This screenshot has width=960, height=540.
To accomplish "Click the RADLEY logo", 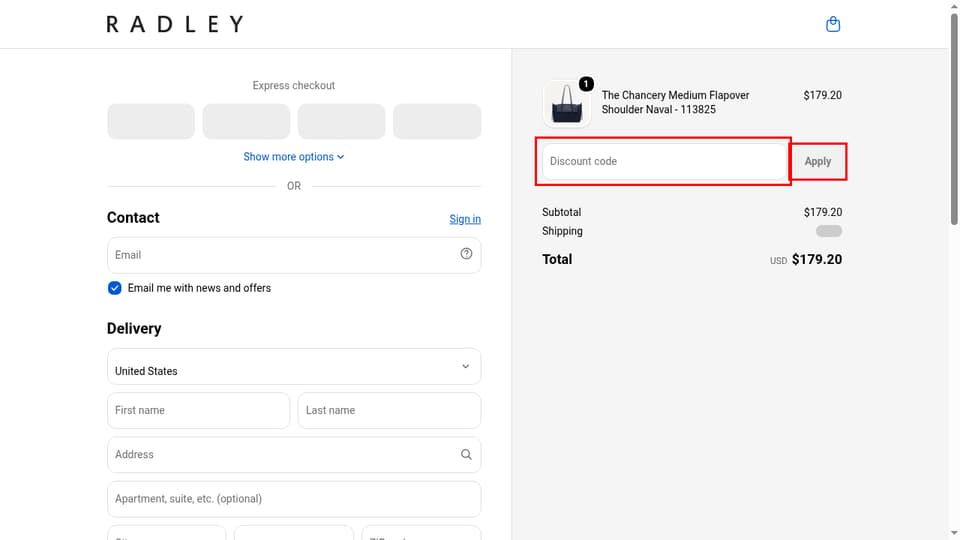I will [175, 24].
